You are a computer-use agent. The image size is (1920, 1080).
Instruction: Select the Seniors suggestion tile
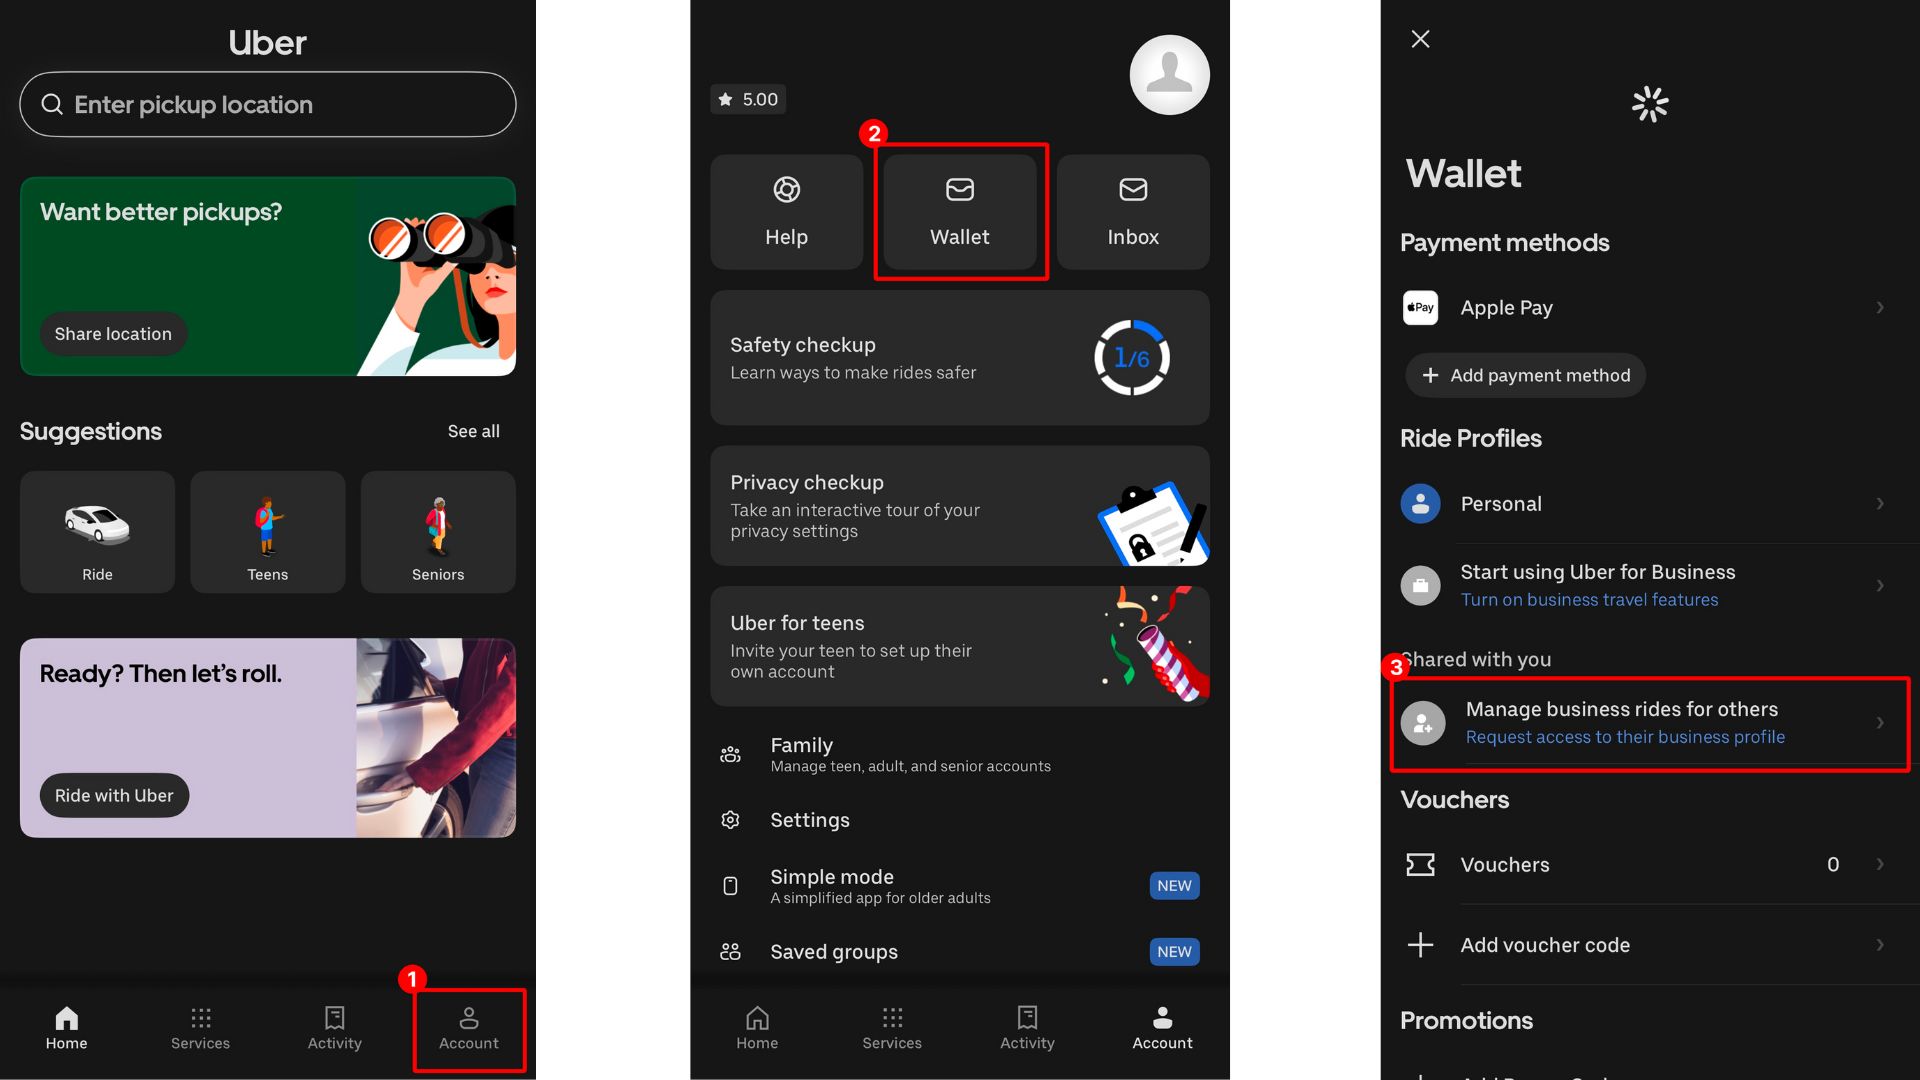tap(437, 532)
